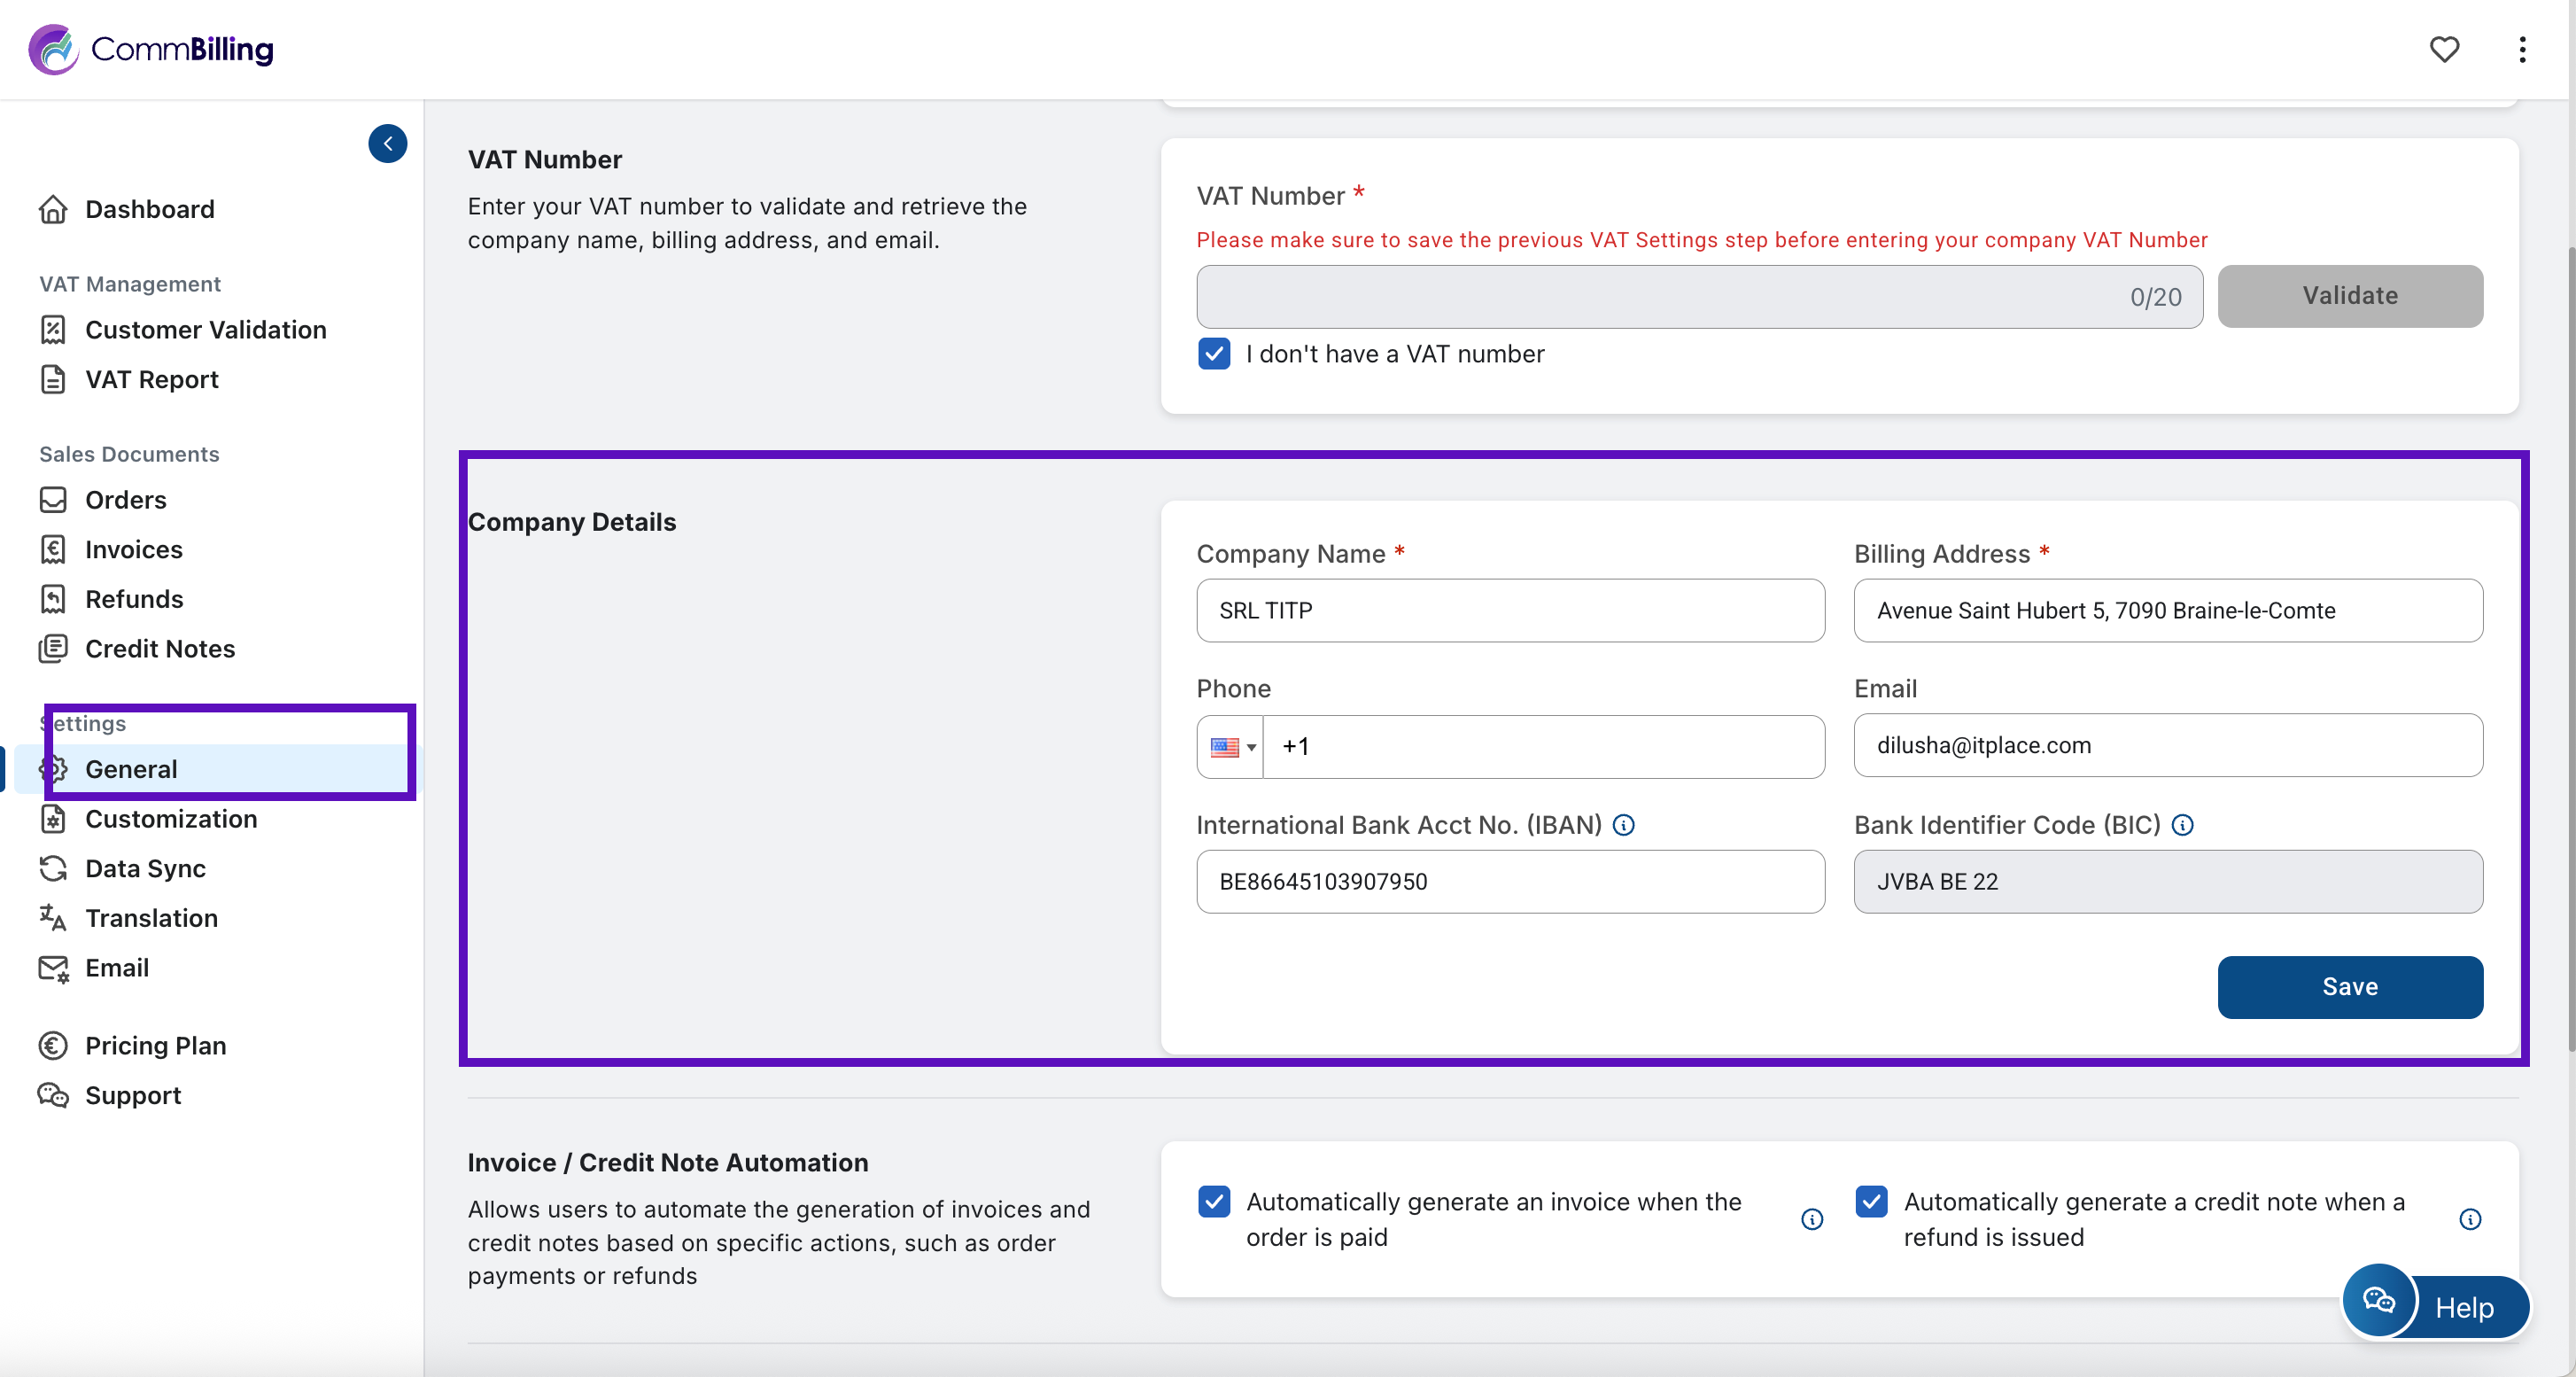Click the Company Name input field
The width and height of the screenshot is (2576, 1377).
click(1510, 611)
